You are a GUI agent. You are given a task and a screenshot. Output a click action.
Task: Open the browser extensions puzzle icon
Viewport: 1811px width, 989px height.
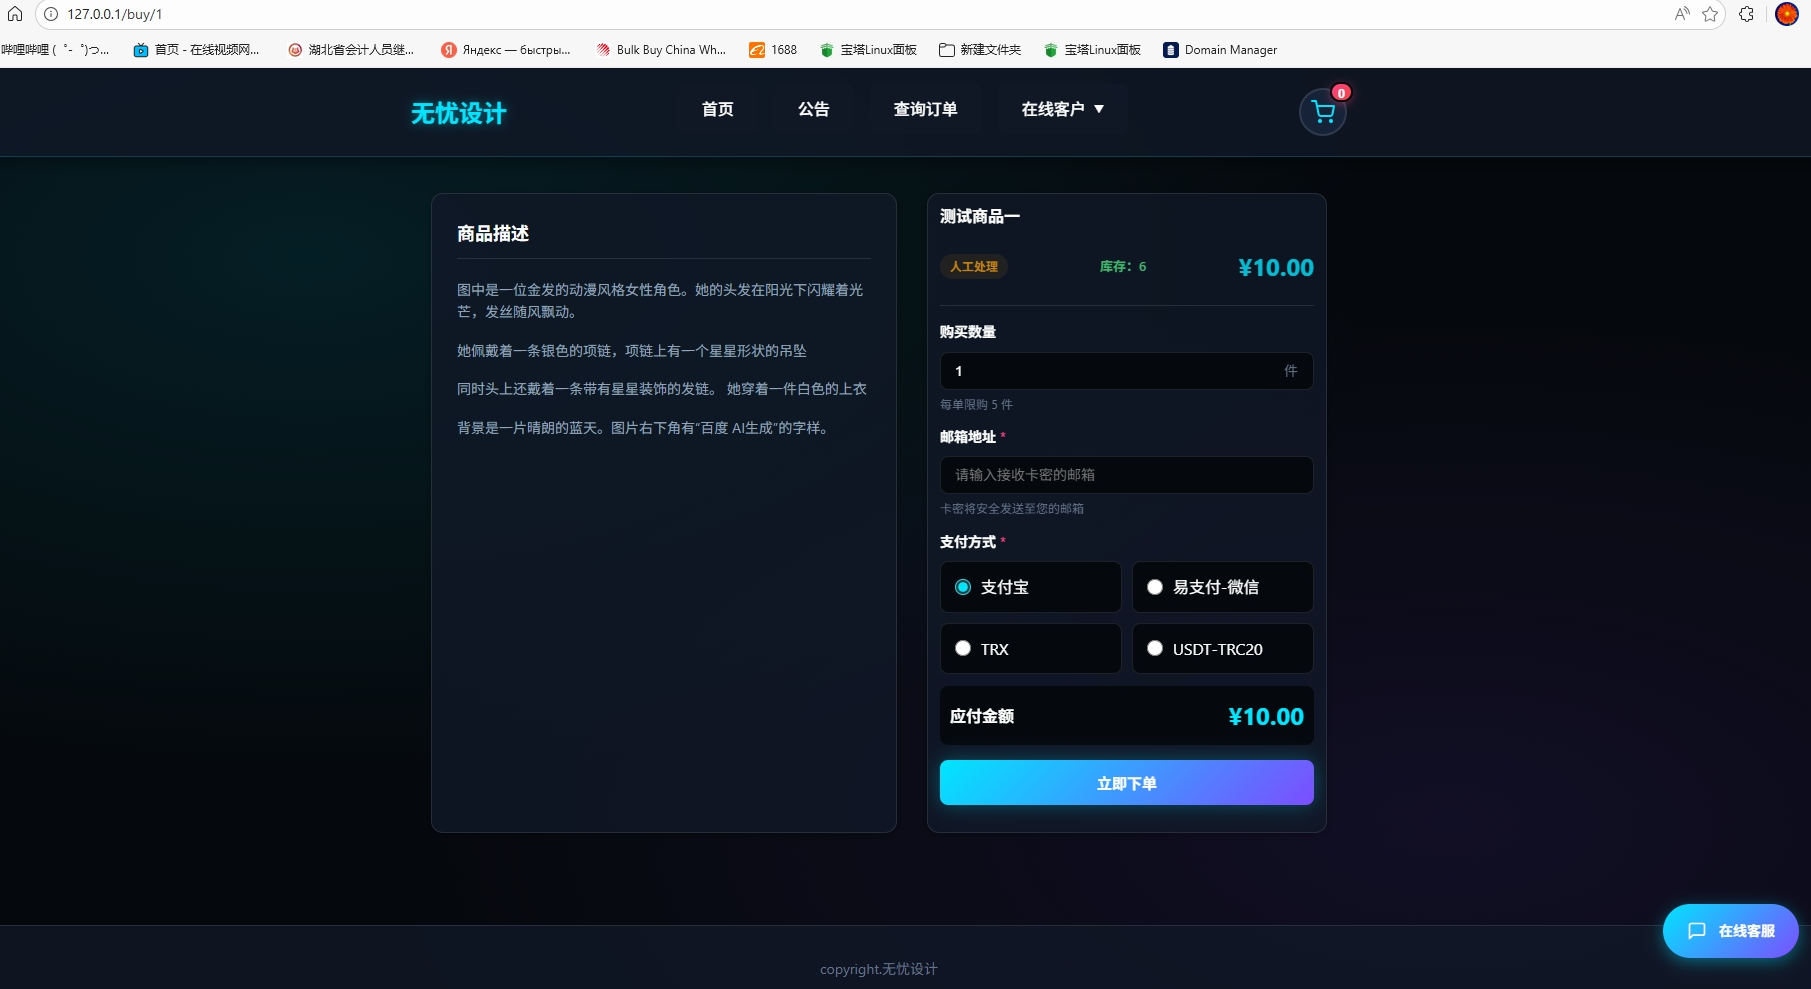point(1746,14)
